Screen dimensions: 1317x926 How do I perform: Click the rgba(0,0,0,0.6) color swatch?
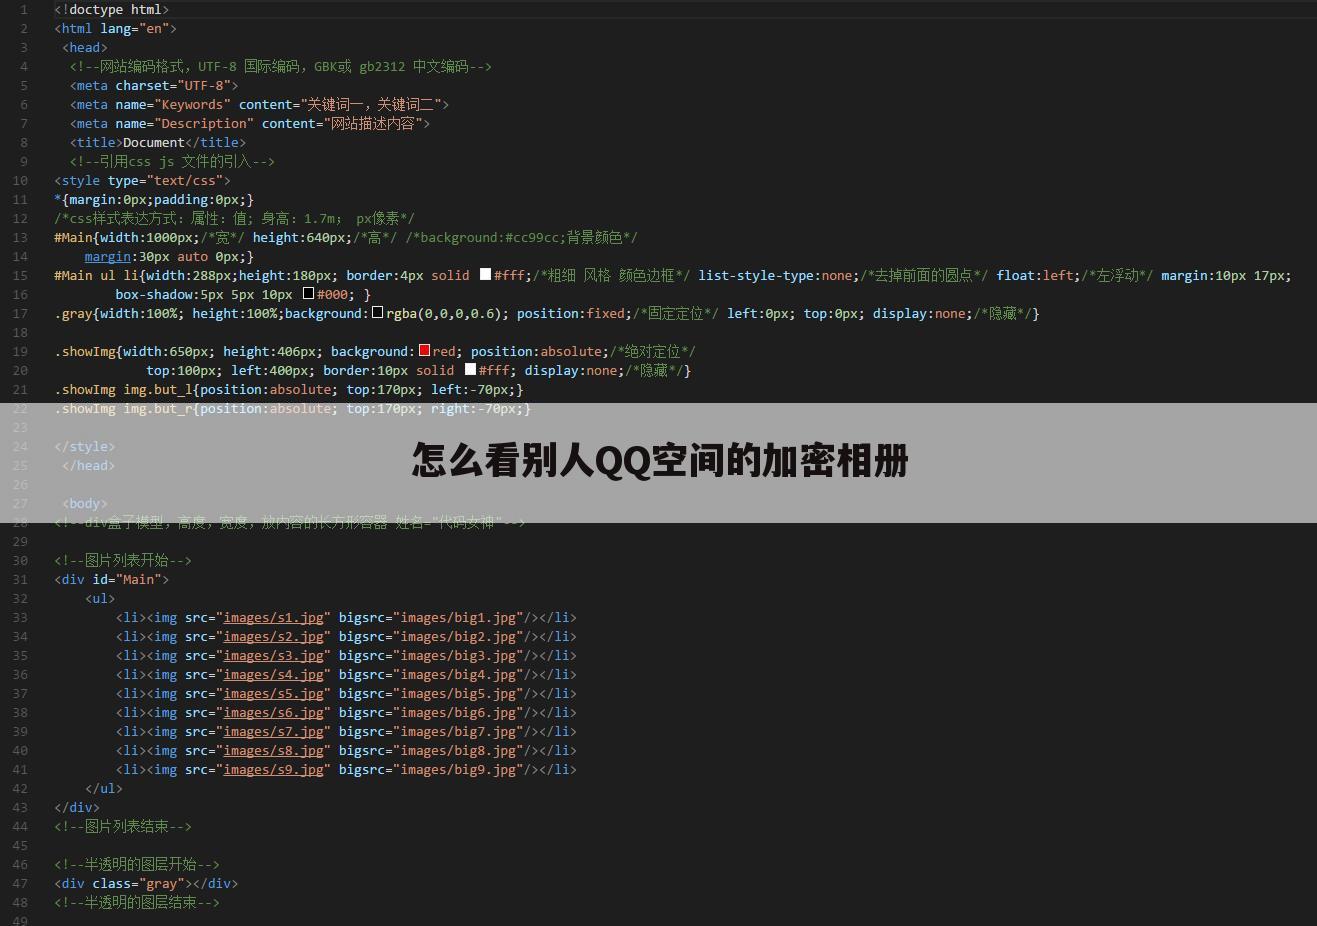pos(377,312)
